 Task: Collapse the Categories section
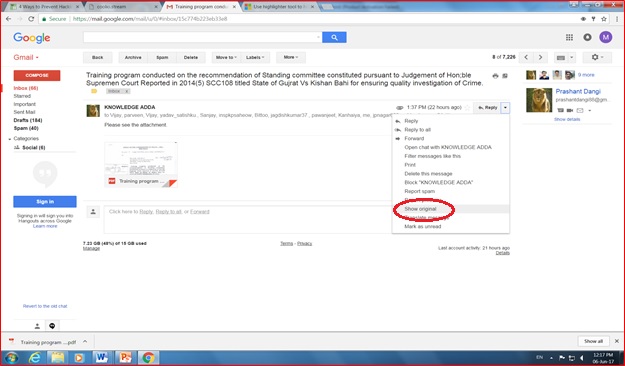point(10,139)
